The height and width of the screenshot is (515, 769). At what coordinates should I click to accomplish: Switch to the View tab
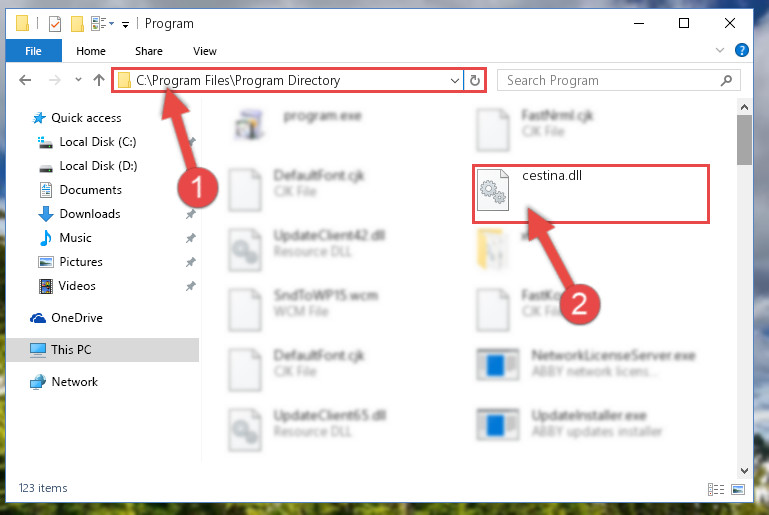[x=205, y=51]
